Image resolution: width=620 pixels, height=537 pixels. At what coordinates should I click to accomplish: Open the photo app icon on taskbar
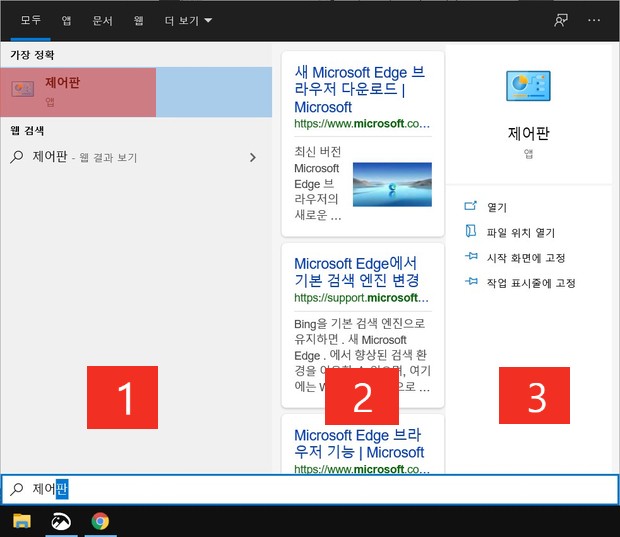pyautogui.click(x=61, y=521)
